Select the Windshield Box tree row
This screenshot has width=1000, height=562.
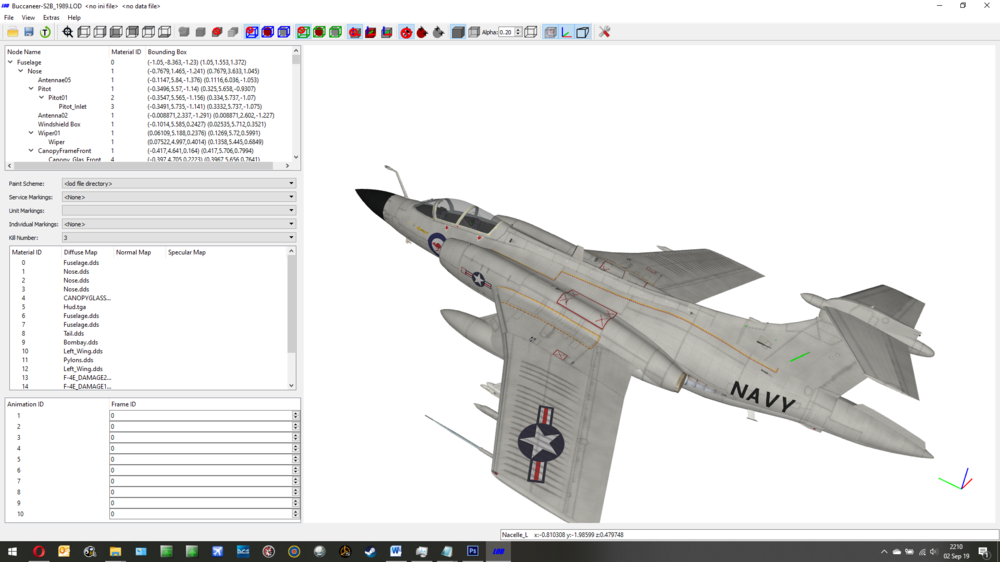[59, 124]
